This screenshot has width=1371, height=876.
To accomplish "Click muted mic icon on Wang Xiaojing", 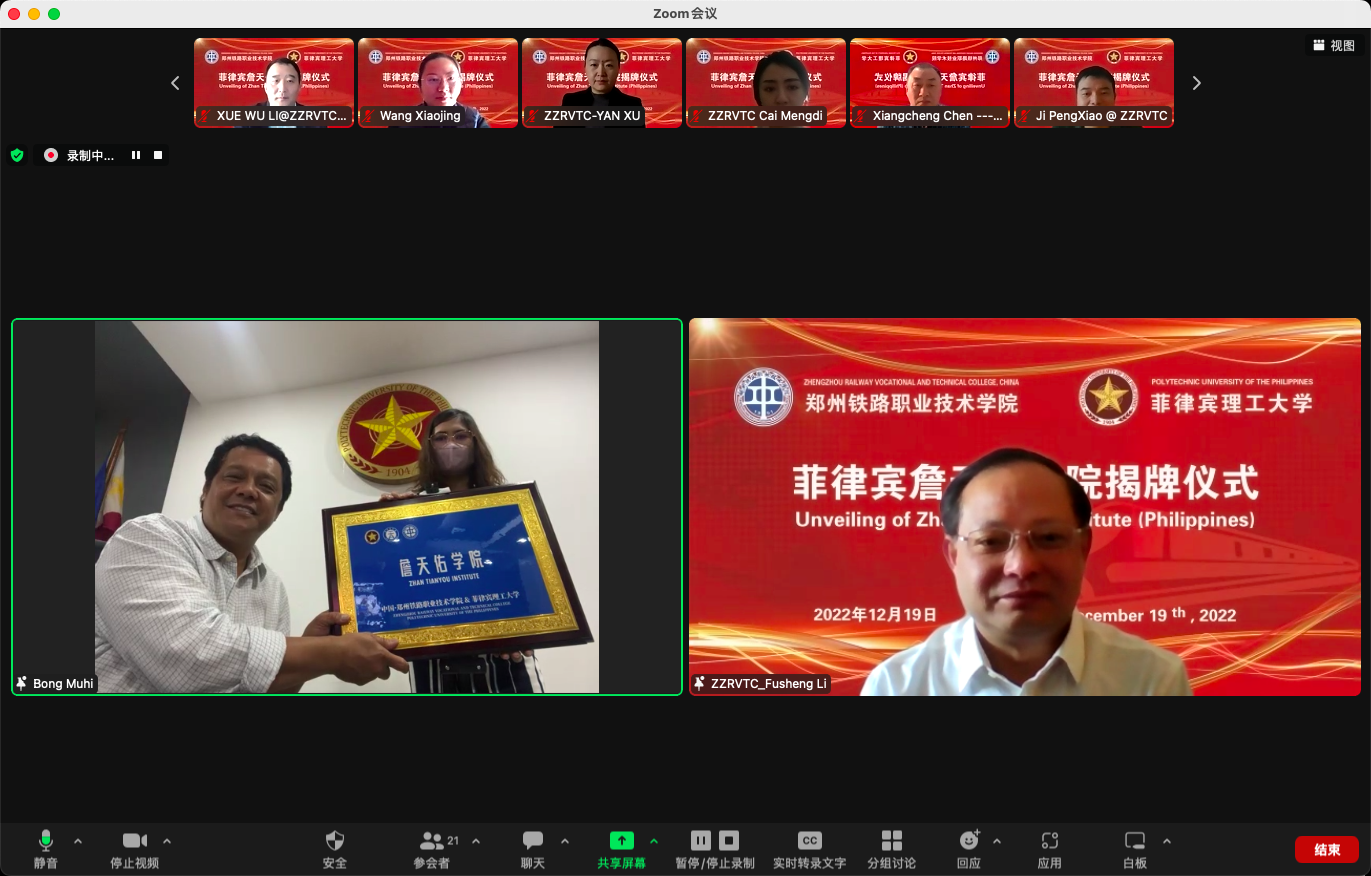I will point(368,116).
